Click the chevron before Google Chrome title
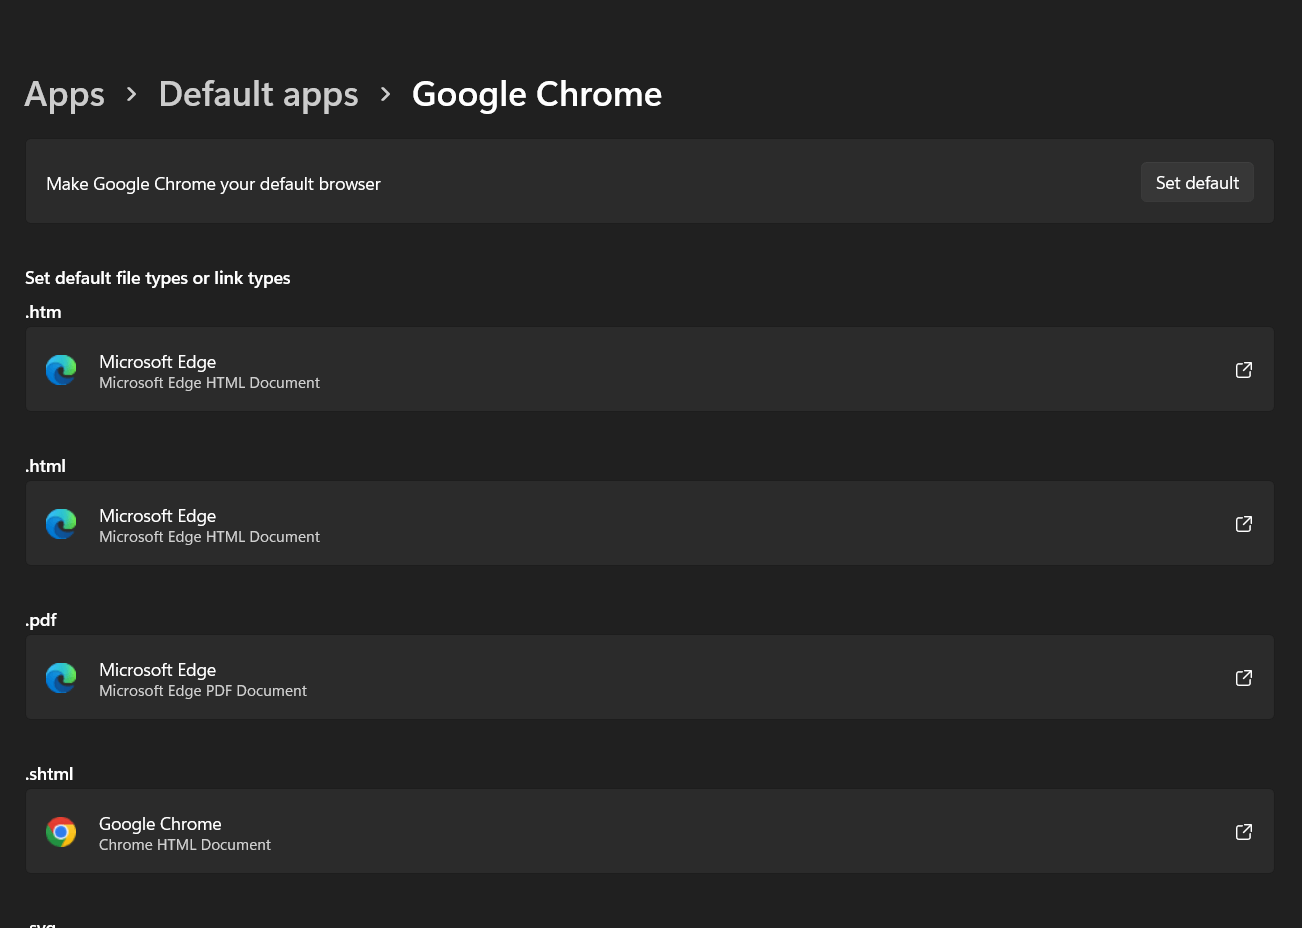Viewport: 1302px width, 928px height. 385,94
